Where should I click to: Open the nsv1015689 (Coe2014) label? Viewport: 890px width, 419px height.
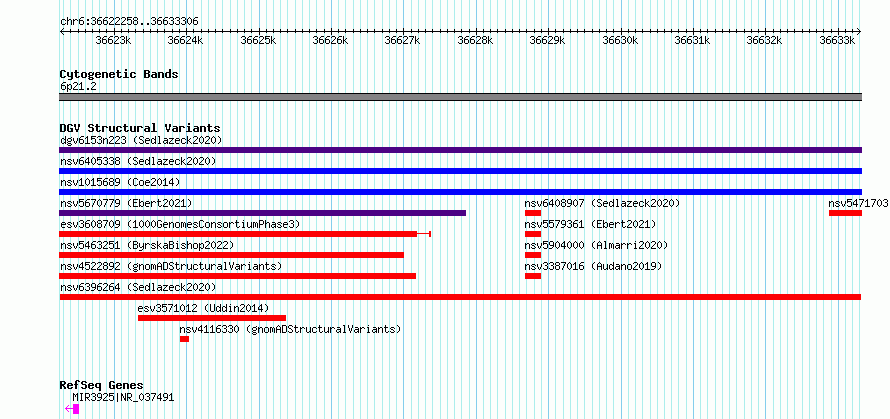[x=120, y=182]
